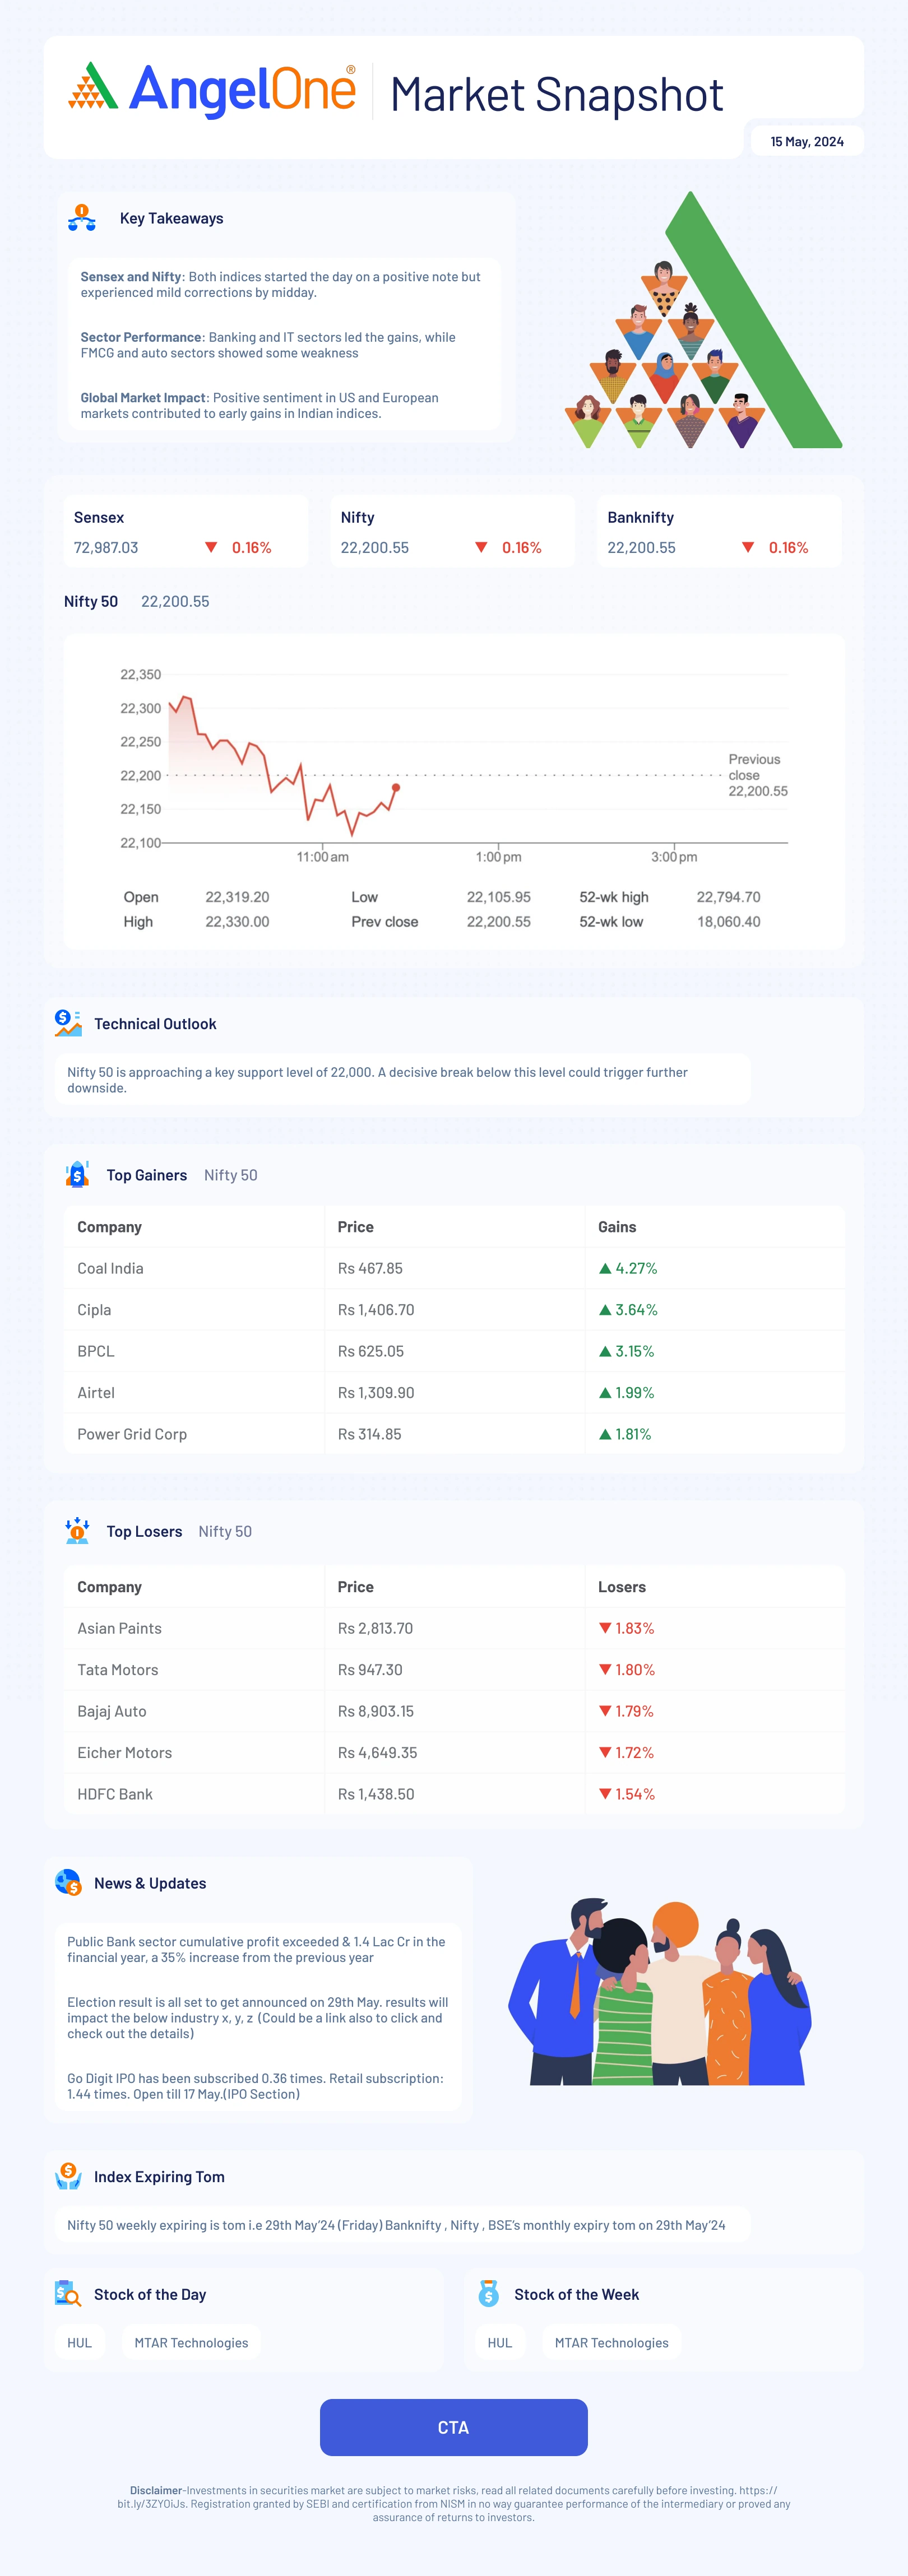Select the Asian Paints row
This screenshot has height=2576, width=908.
tap(454, 1628)
